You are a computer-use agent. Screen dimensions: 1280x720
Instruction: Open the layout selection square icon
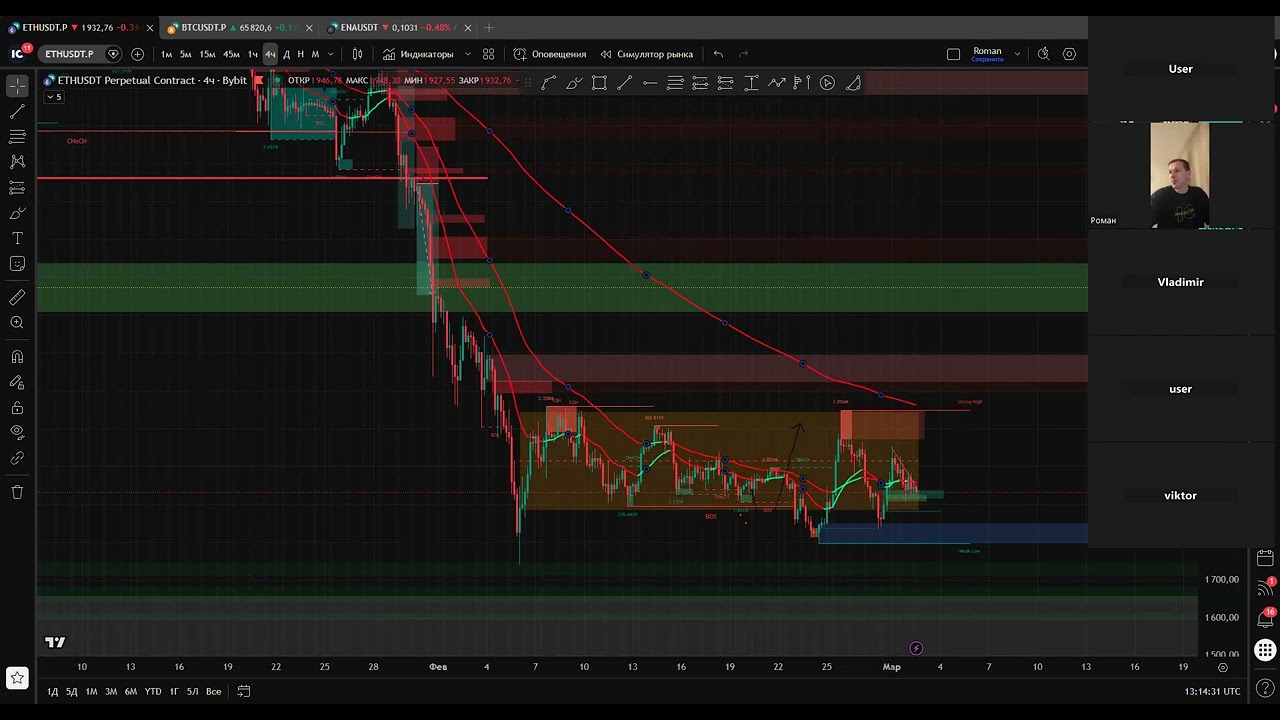pyautogui.click(x=953, y=54)
